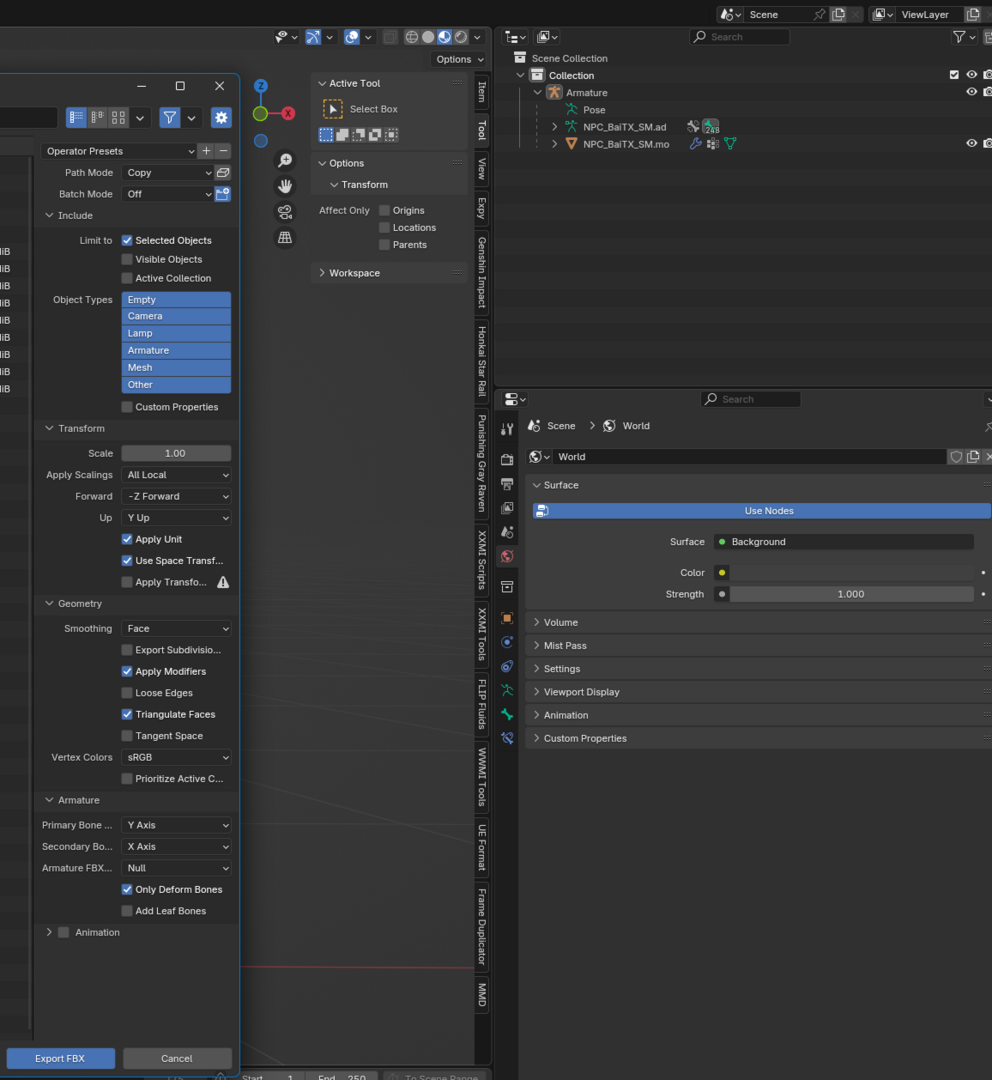
Task: Open Operator Presets dropdown
Action: (118, 152)
